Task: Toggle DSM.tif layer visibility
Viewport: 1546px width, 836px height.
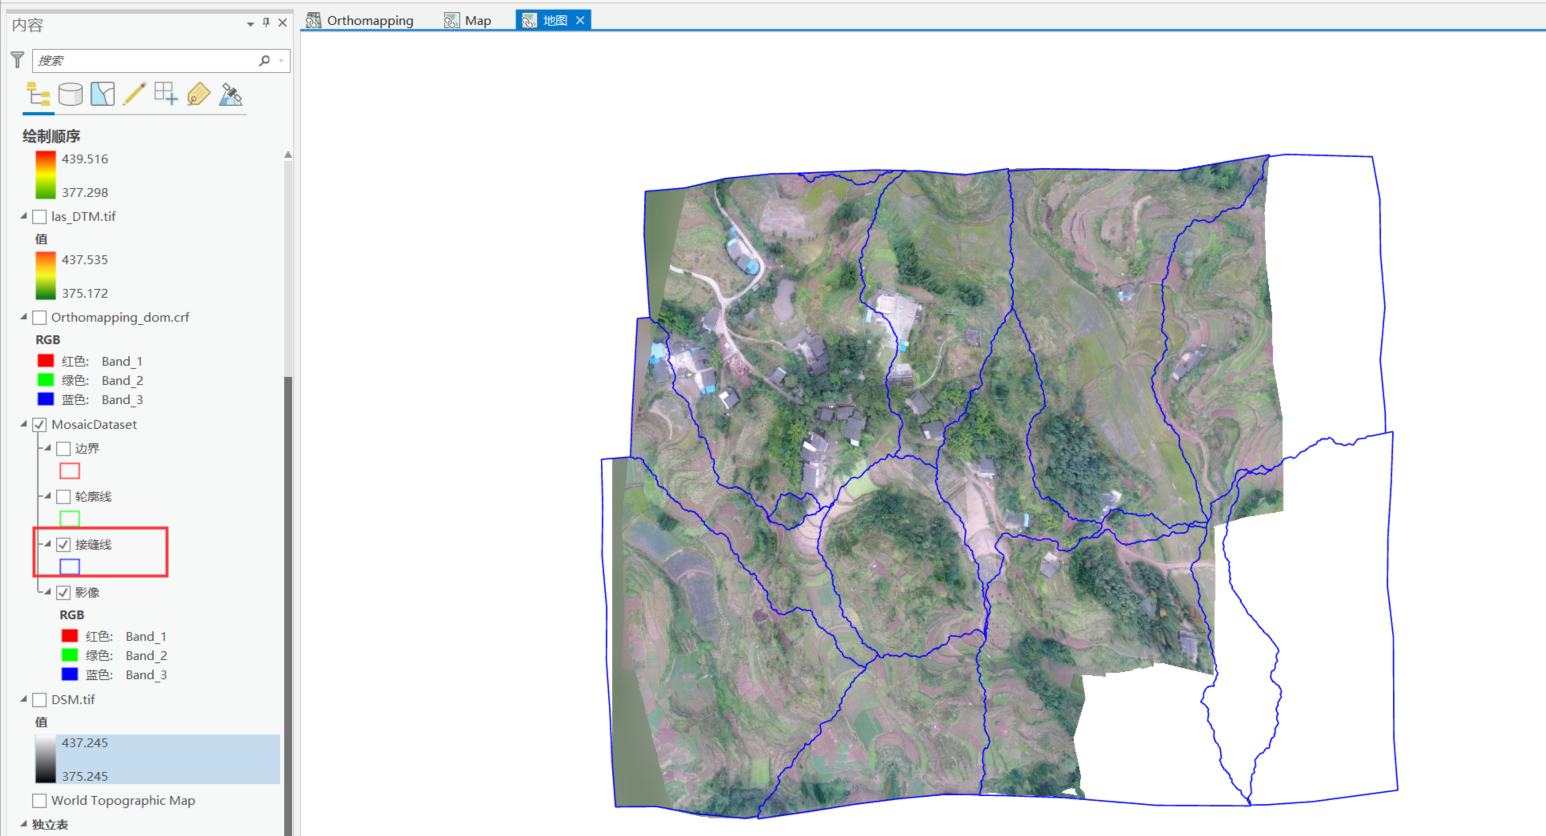Action: (40, 699)
